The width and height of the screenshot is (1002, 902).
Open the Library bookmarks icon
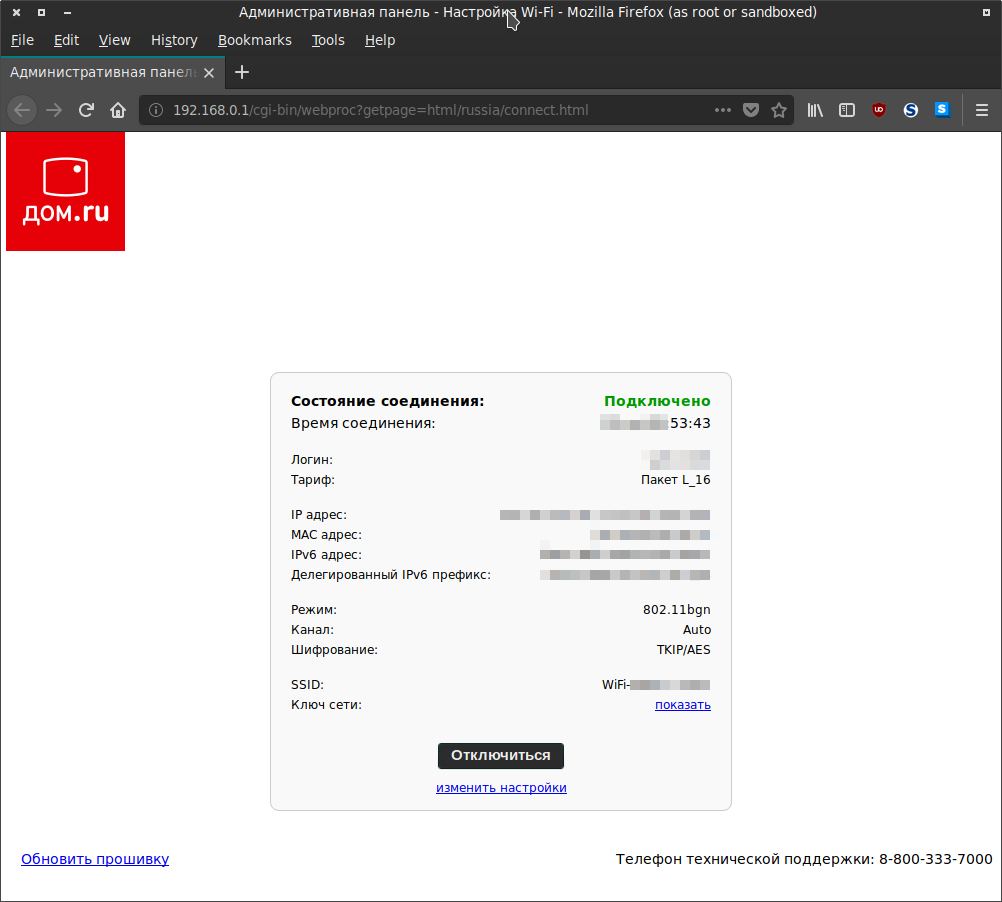coord(816,110)
